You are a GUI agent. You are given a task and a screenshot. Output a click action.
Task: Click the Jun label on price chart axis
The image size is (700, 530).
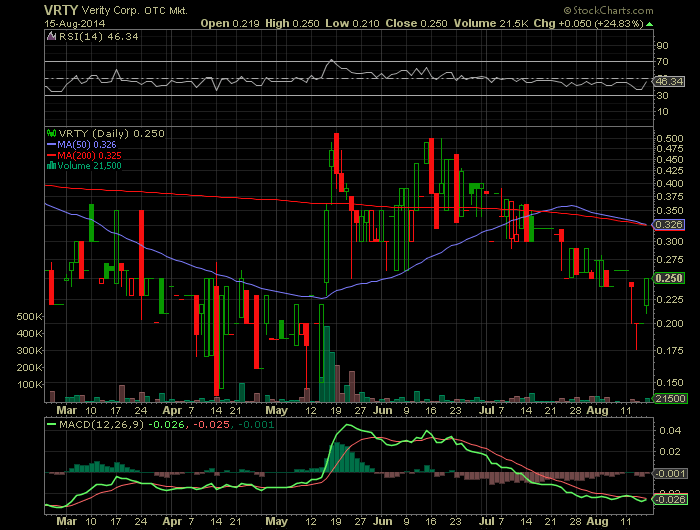(x=382, y=410)
